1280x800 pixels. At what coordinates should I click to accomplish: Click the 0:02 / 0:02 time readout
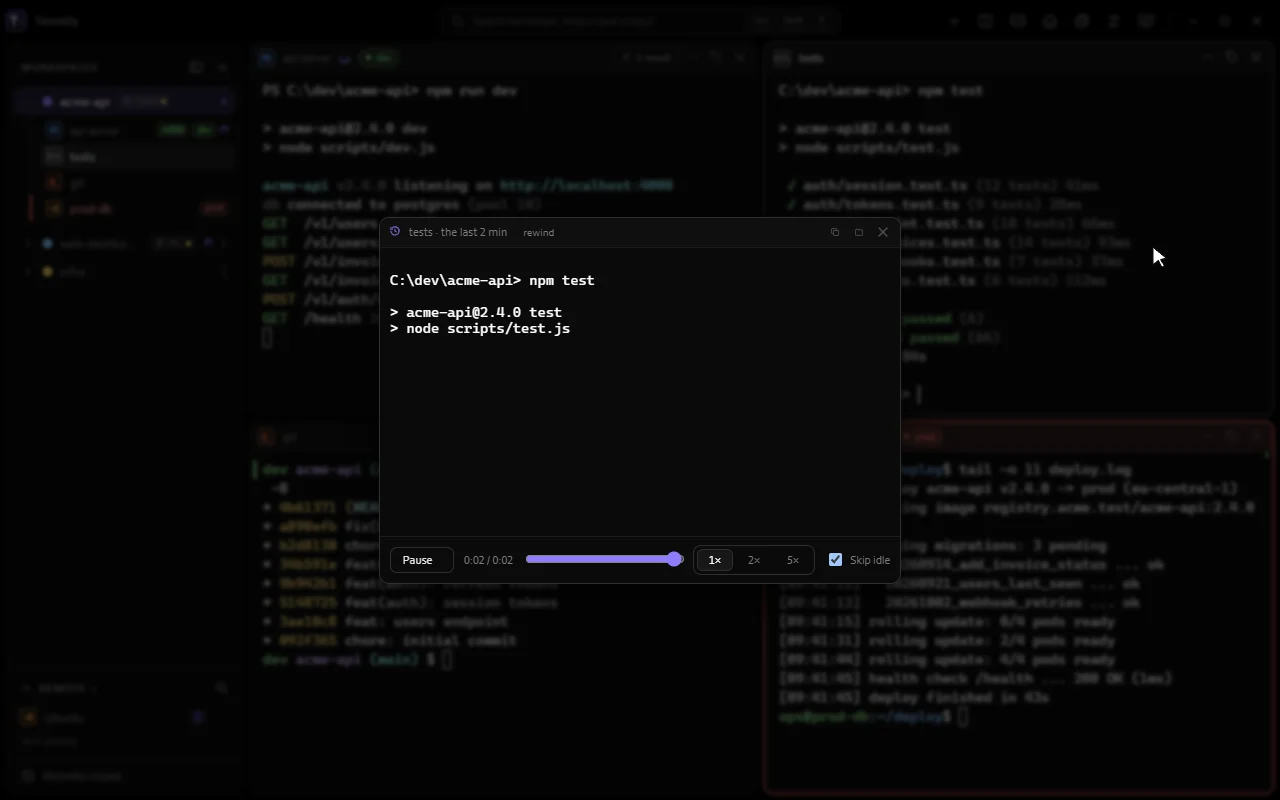(x=488, y=560)
